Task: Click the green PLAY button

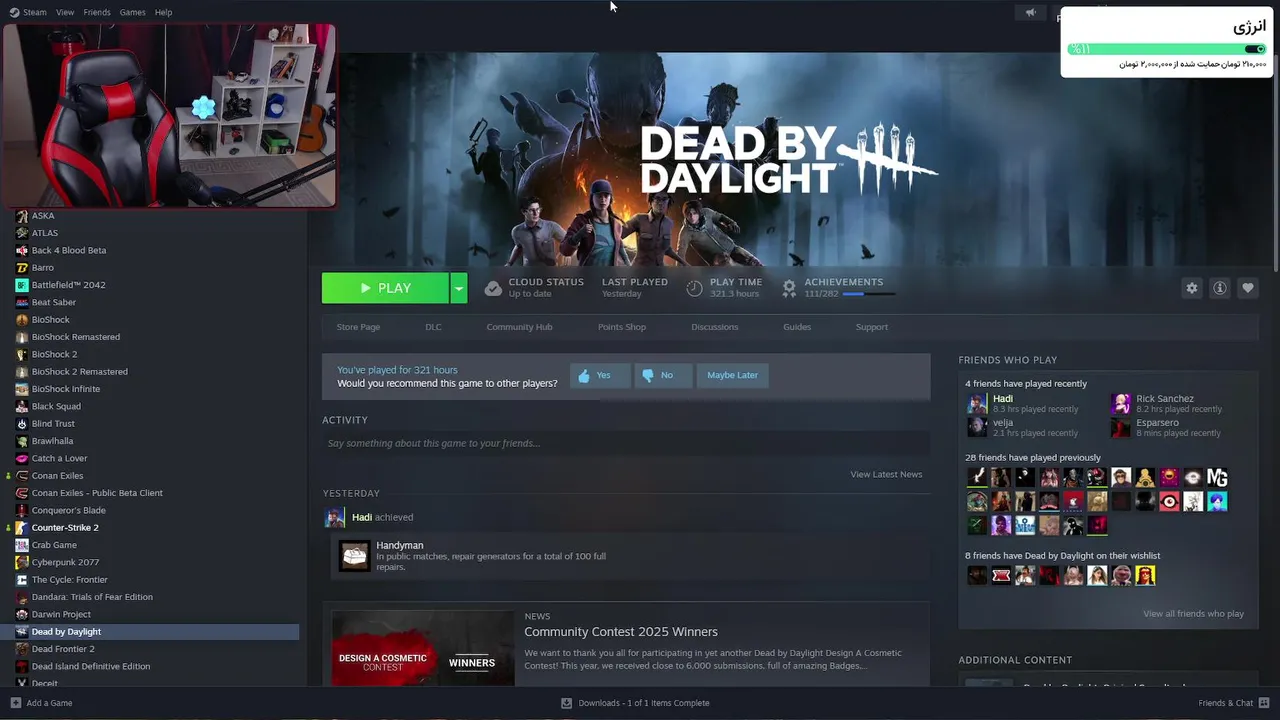Action: 385,288
